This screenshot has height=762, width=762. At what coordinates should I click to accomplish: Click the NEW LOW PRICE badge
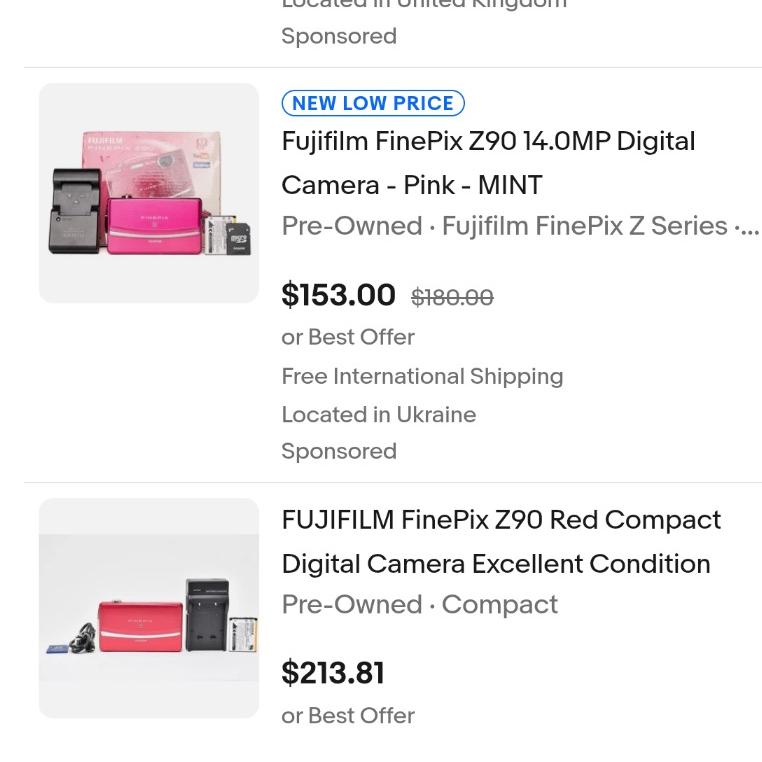coord(373,103)
